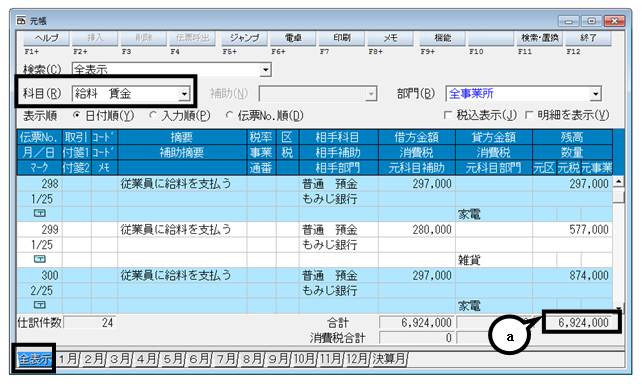The image size is (642, 387).
Task: Select the 伝票No.順 radio button
Action: [229, 115]
